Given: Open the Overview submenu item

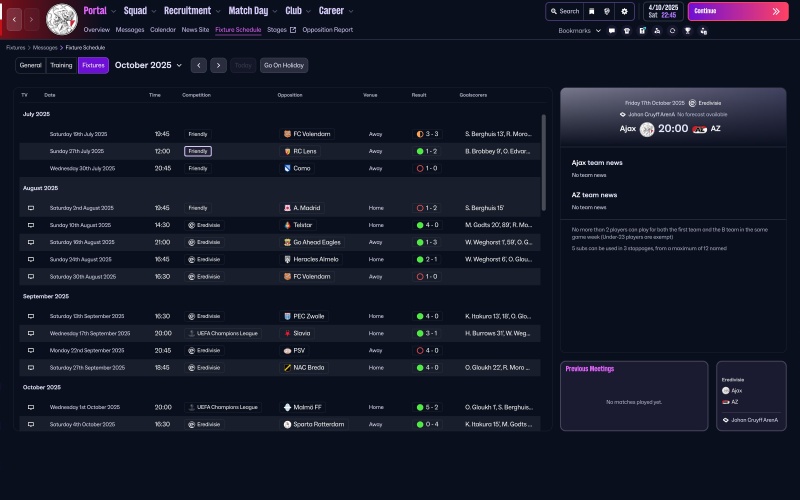Looking at the screenshot, I should pos(96,30).
